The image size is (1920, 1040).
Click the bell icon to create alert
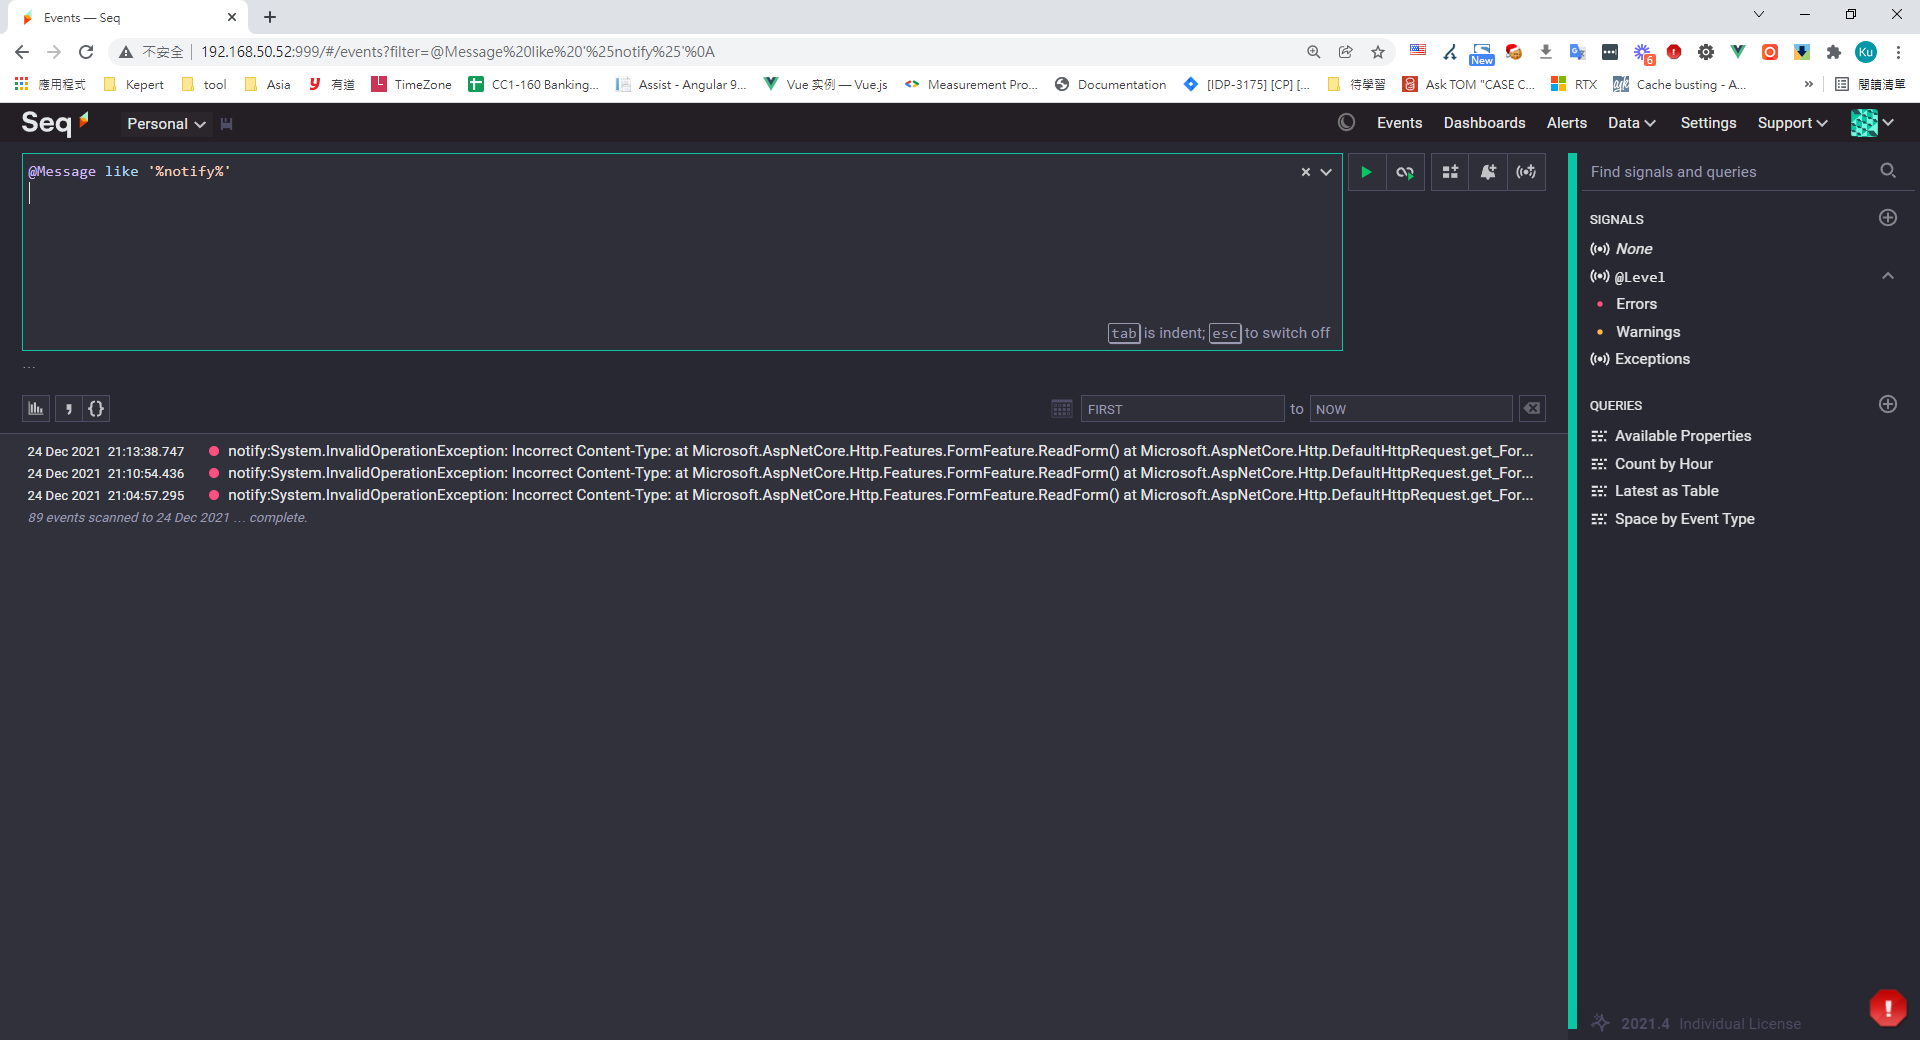pos(1488,172)
